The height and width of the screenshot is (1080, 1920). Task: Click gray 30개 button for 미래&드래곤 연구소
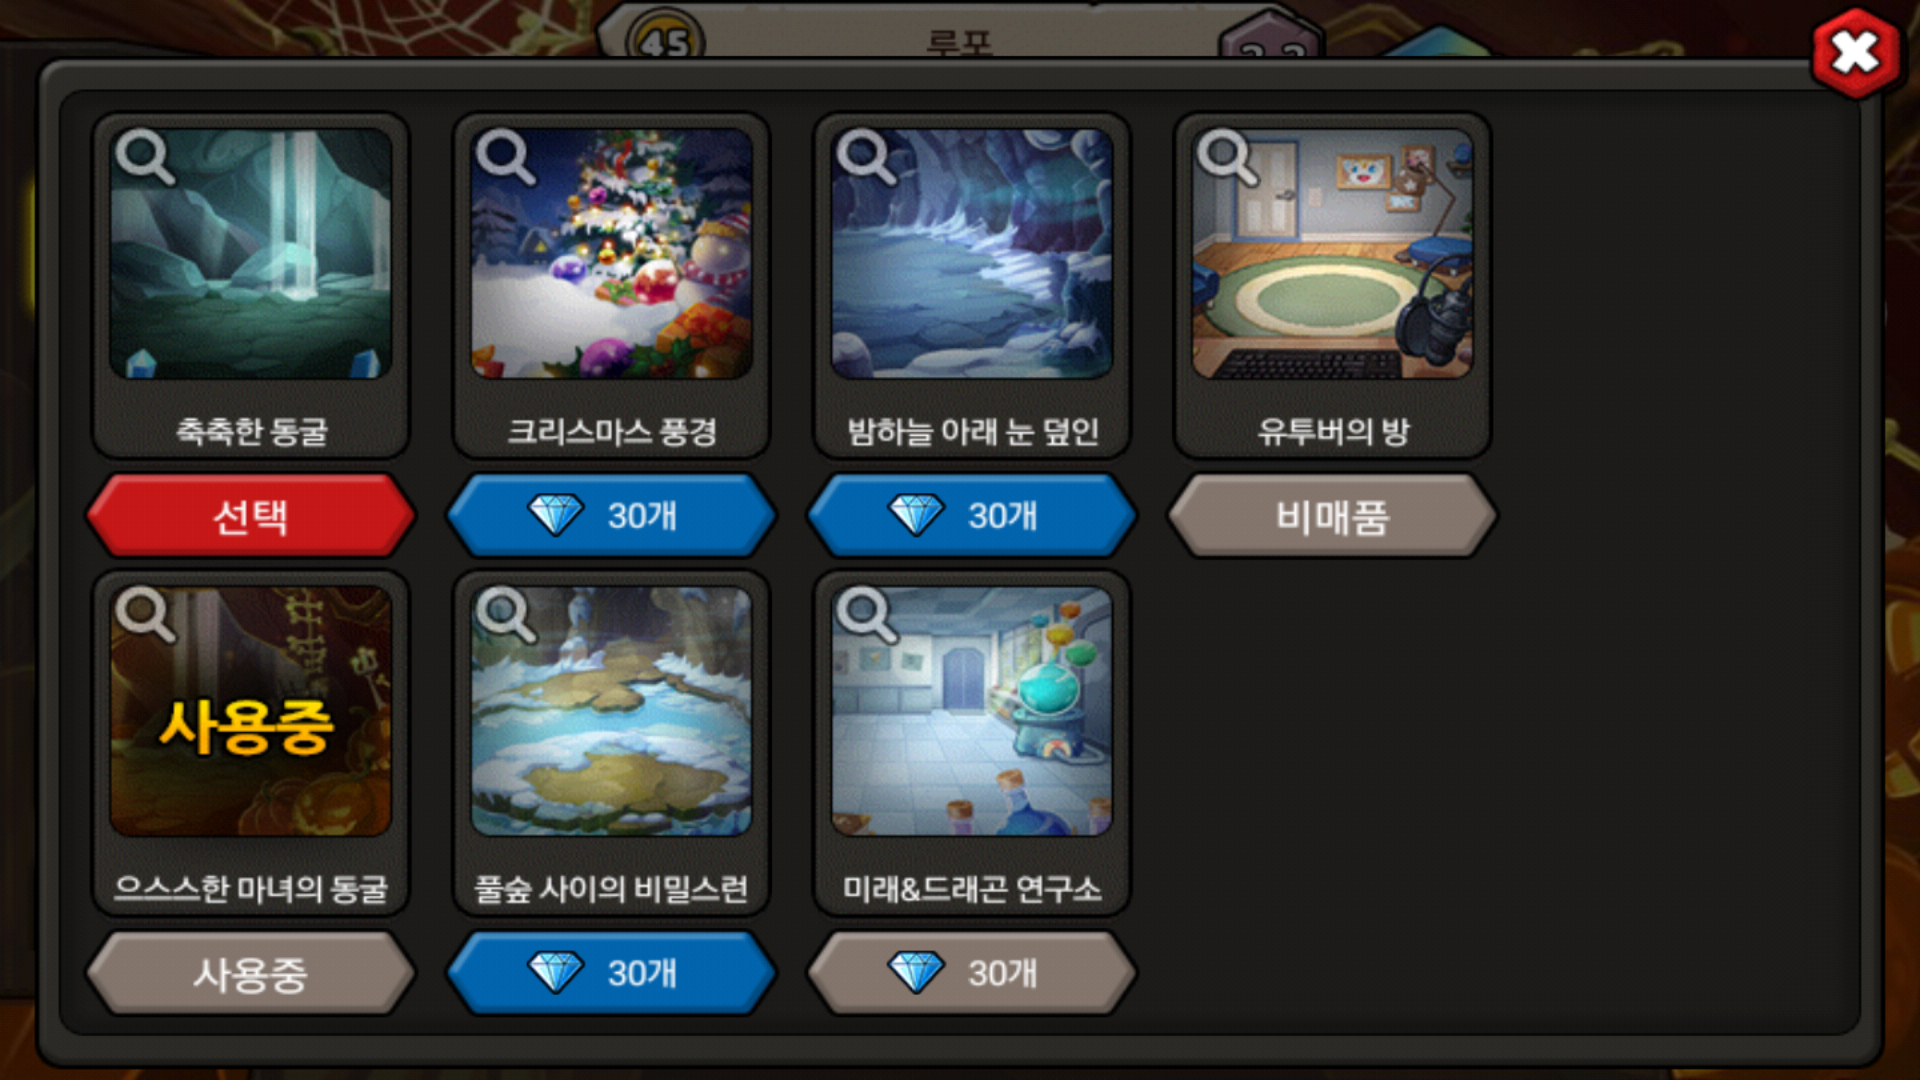972,973
